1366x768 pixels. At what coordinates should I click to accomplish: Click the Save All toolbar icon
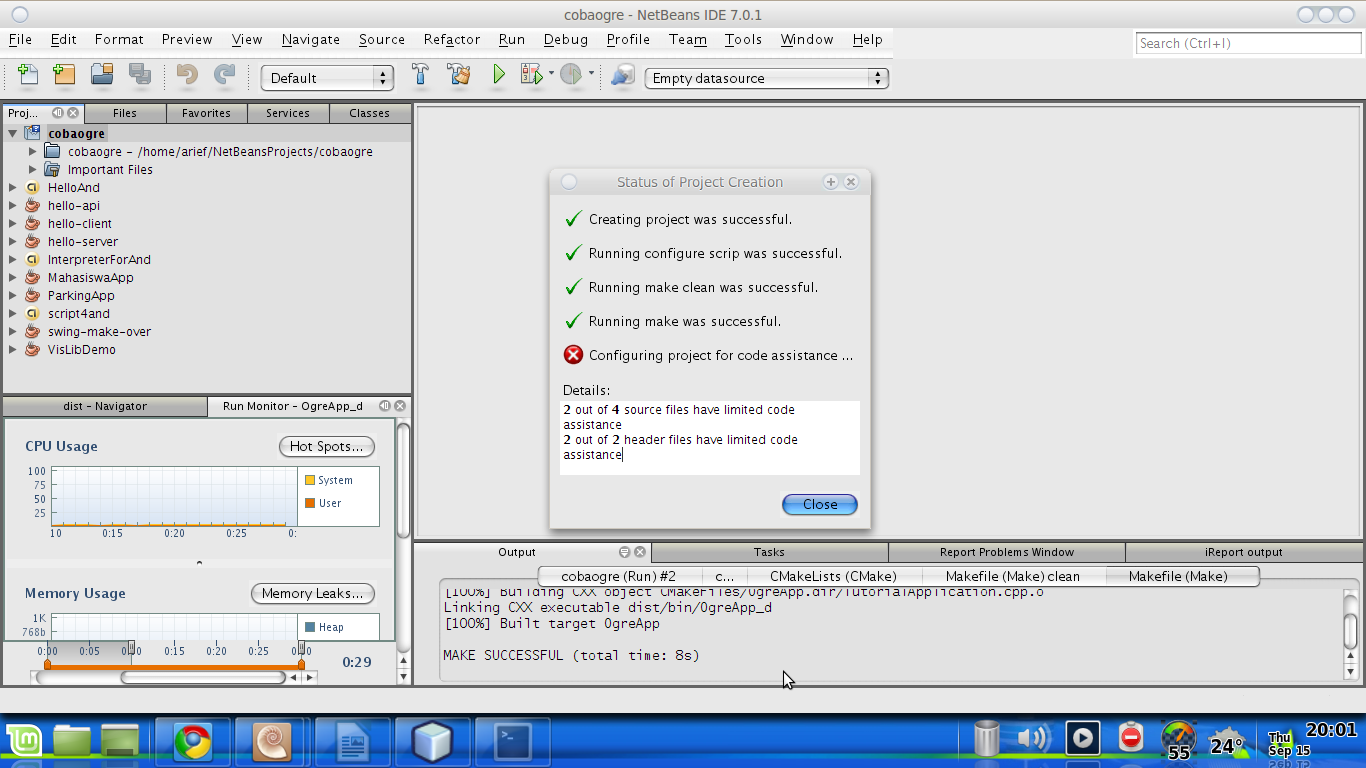pyautogui.click(x=139, y=75)
